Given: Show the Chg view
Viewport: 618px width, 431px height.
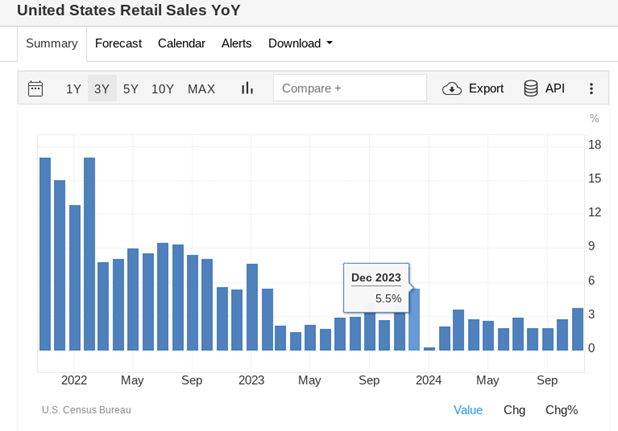Looking at the screenshot, I should [x=514, y=410].
